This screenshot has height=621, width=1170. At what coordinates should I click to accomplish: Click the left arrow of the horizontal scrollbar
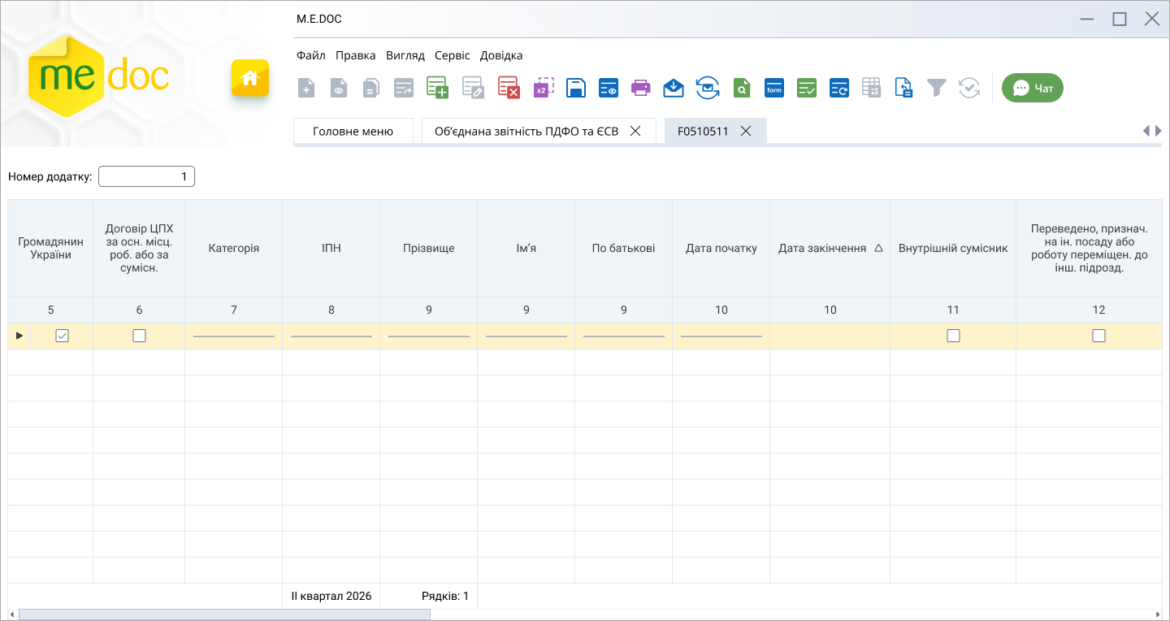click(11, 614)
